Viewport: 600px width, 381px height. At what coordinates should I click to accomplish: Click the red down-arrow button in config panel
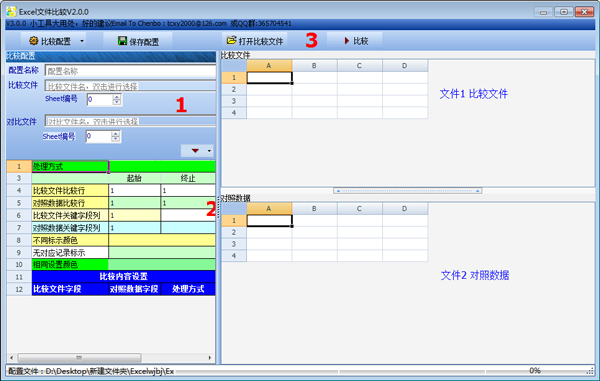(x=195, y=151)
